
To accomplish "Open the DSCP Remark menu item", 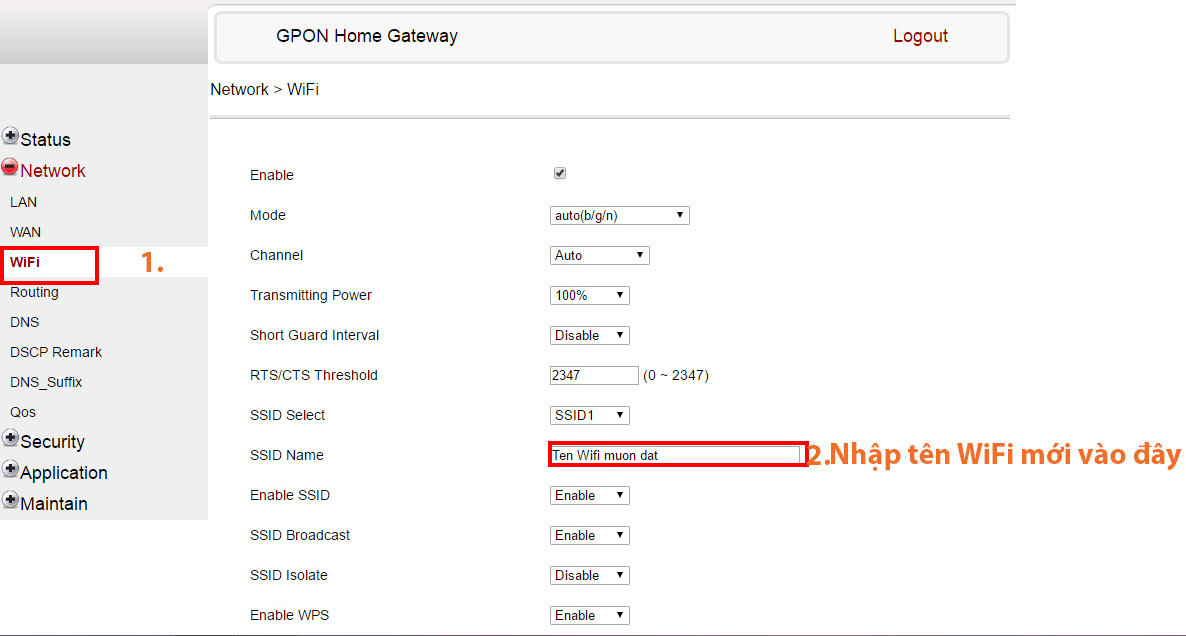I will (56, 352).
